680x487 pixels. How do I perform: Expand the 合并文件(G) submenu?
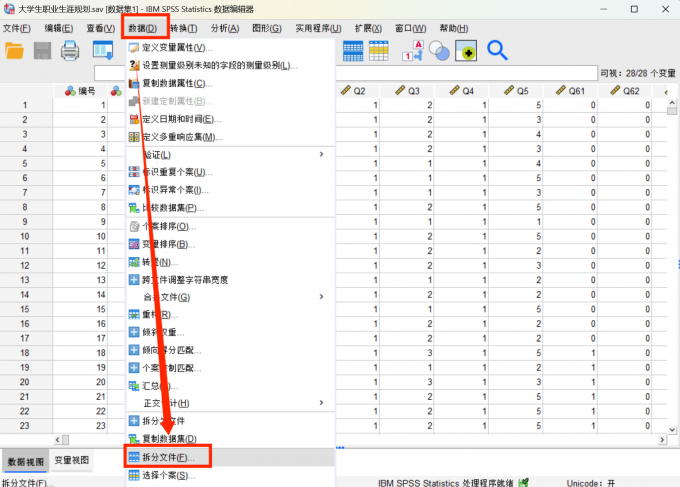coord(231,297)
